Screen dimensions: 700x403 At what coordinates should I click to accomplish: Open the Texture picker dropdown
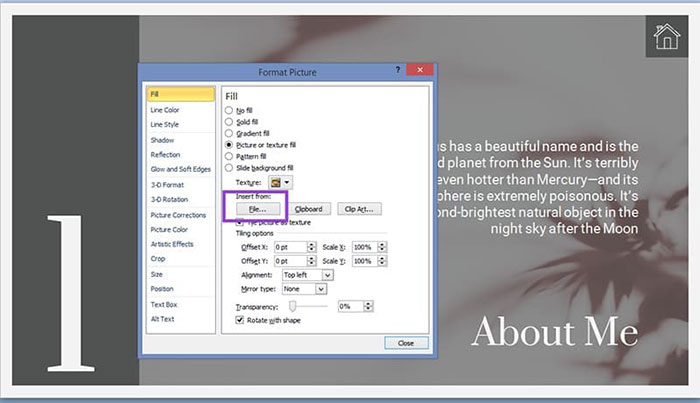[x=288, y=183]
